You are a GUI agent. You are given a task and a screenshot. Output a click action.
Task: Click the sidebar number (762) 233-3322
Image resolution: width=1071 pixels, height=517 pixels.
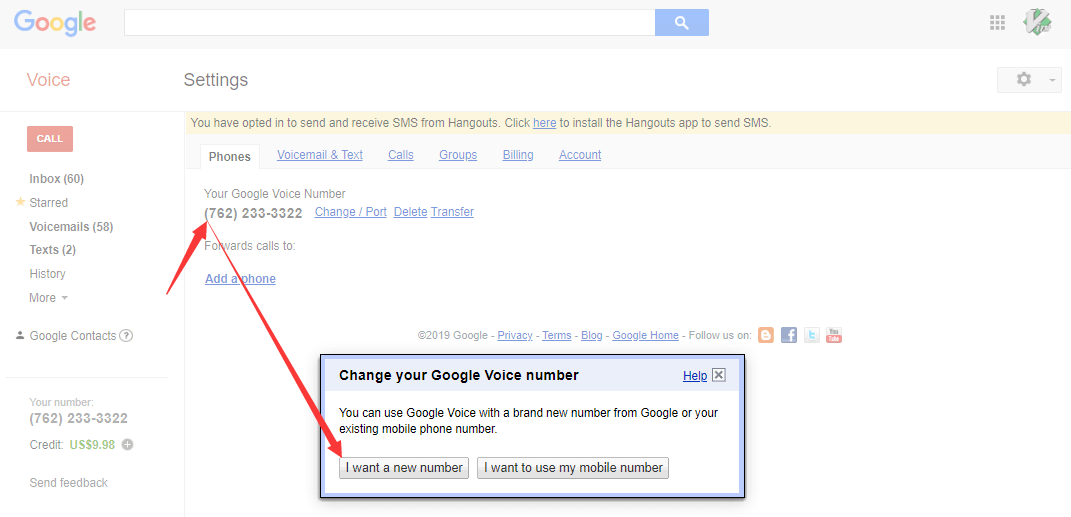(x=79, y=419)
